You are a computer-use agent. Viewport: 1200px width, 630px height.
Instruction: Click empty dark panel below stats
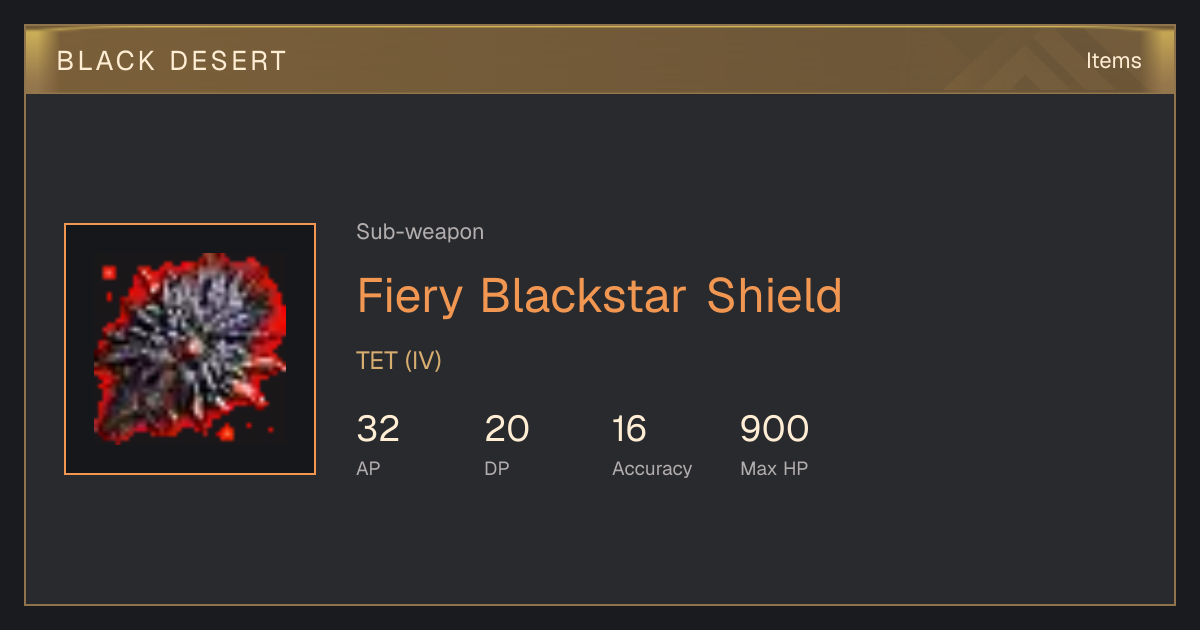[600, 545]
